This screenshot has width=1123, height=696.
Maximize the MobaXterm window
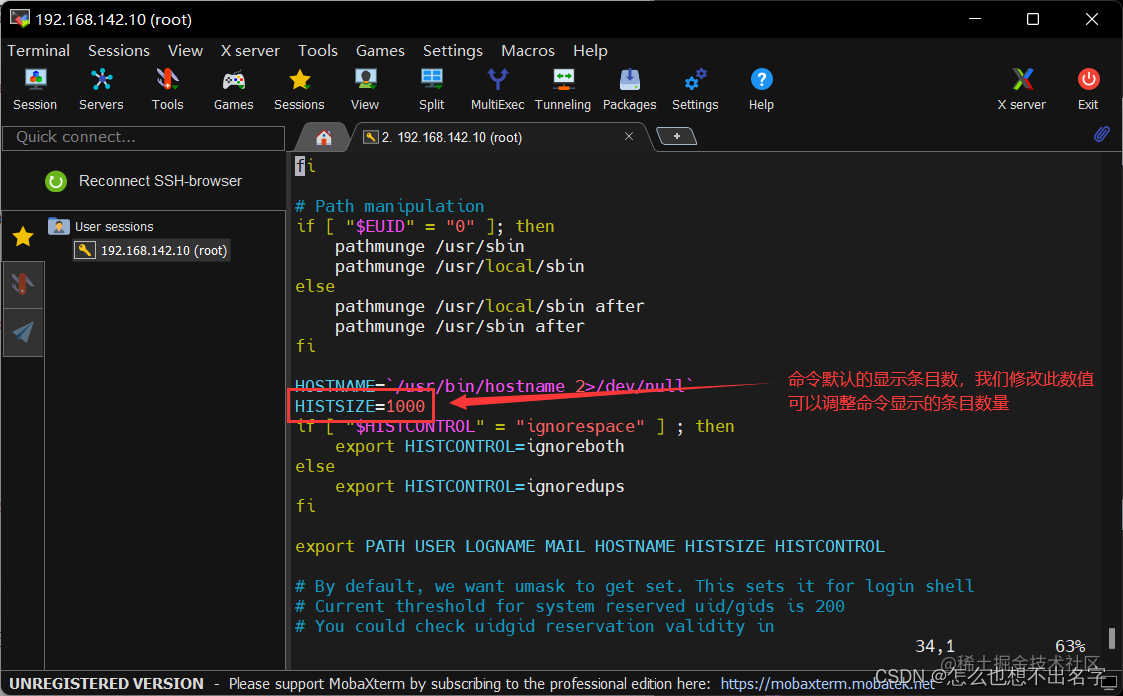[x=1033, y=19]
